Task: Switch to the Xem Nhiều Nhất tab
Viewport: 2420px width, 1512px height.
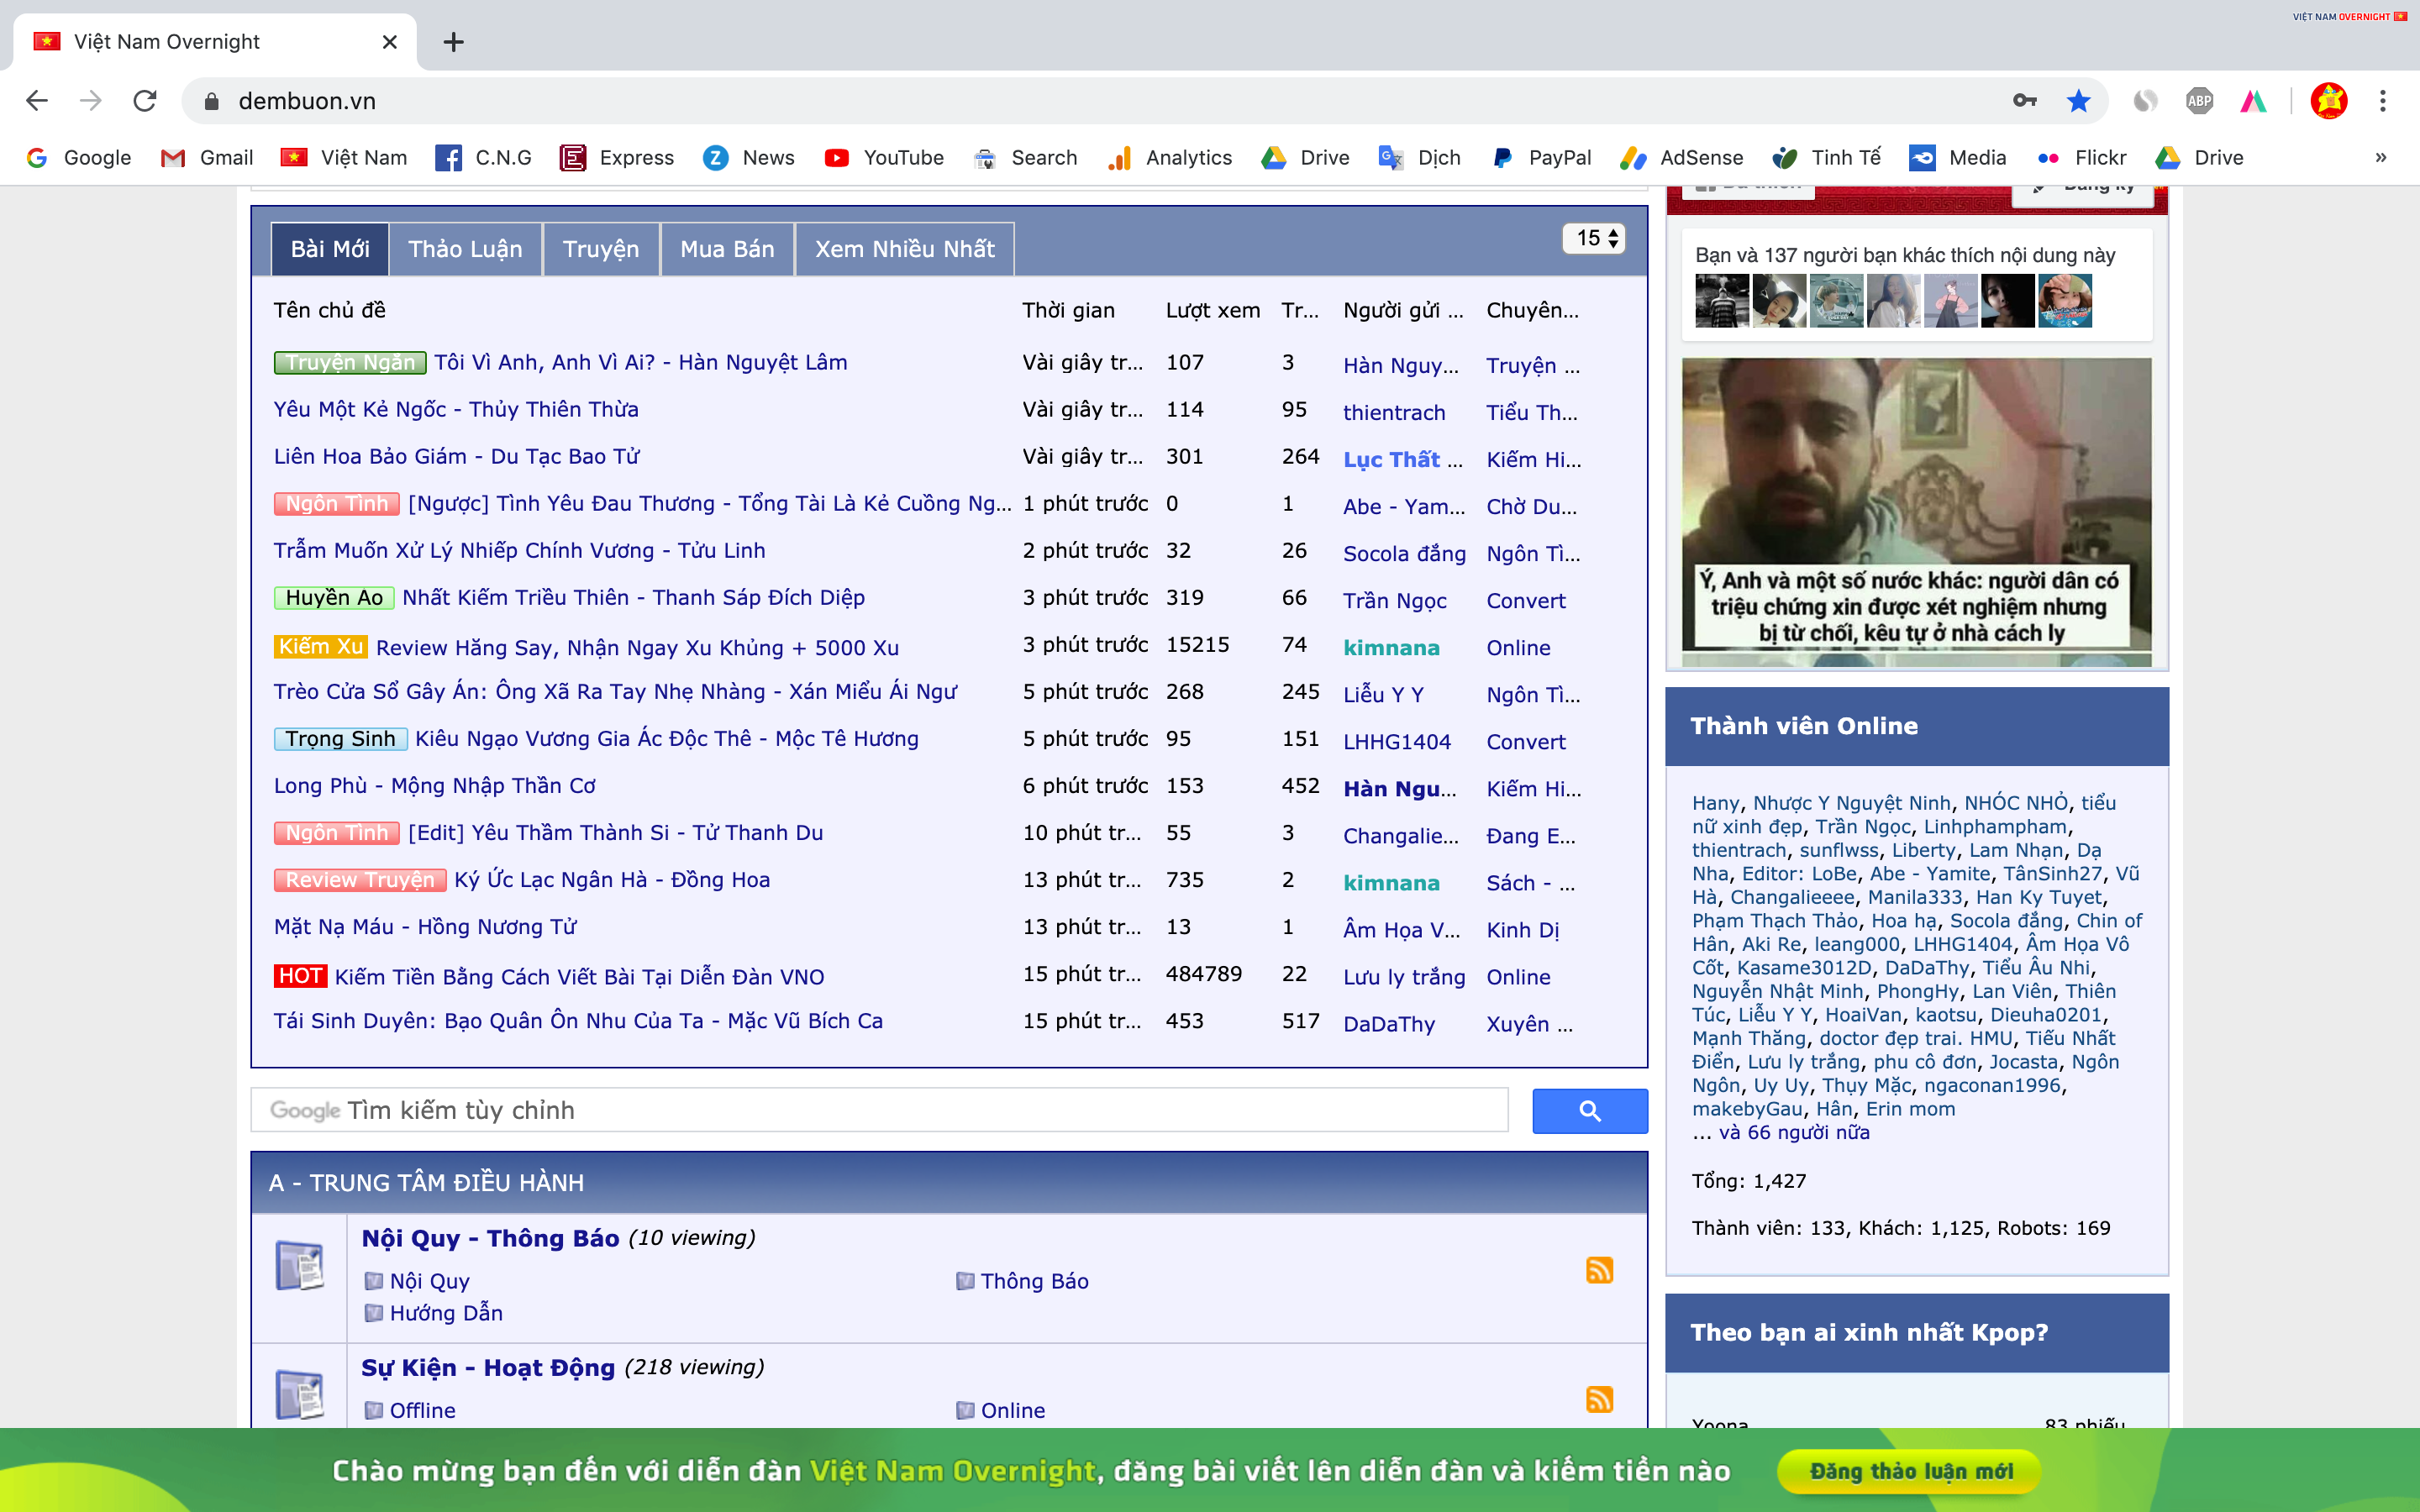Action: [x=904, y=249]
